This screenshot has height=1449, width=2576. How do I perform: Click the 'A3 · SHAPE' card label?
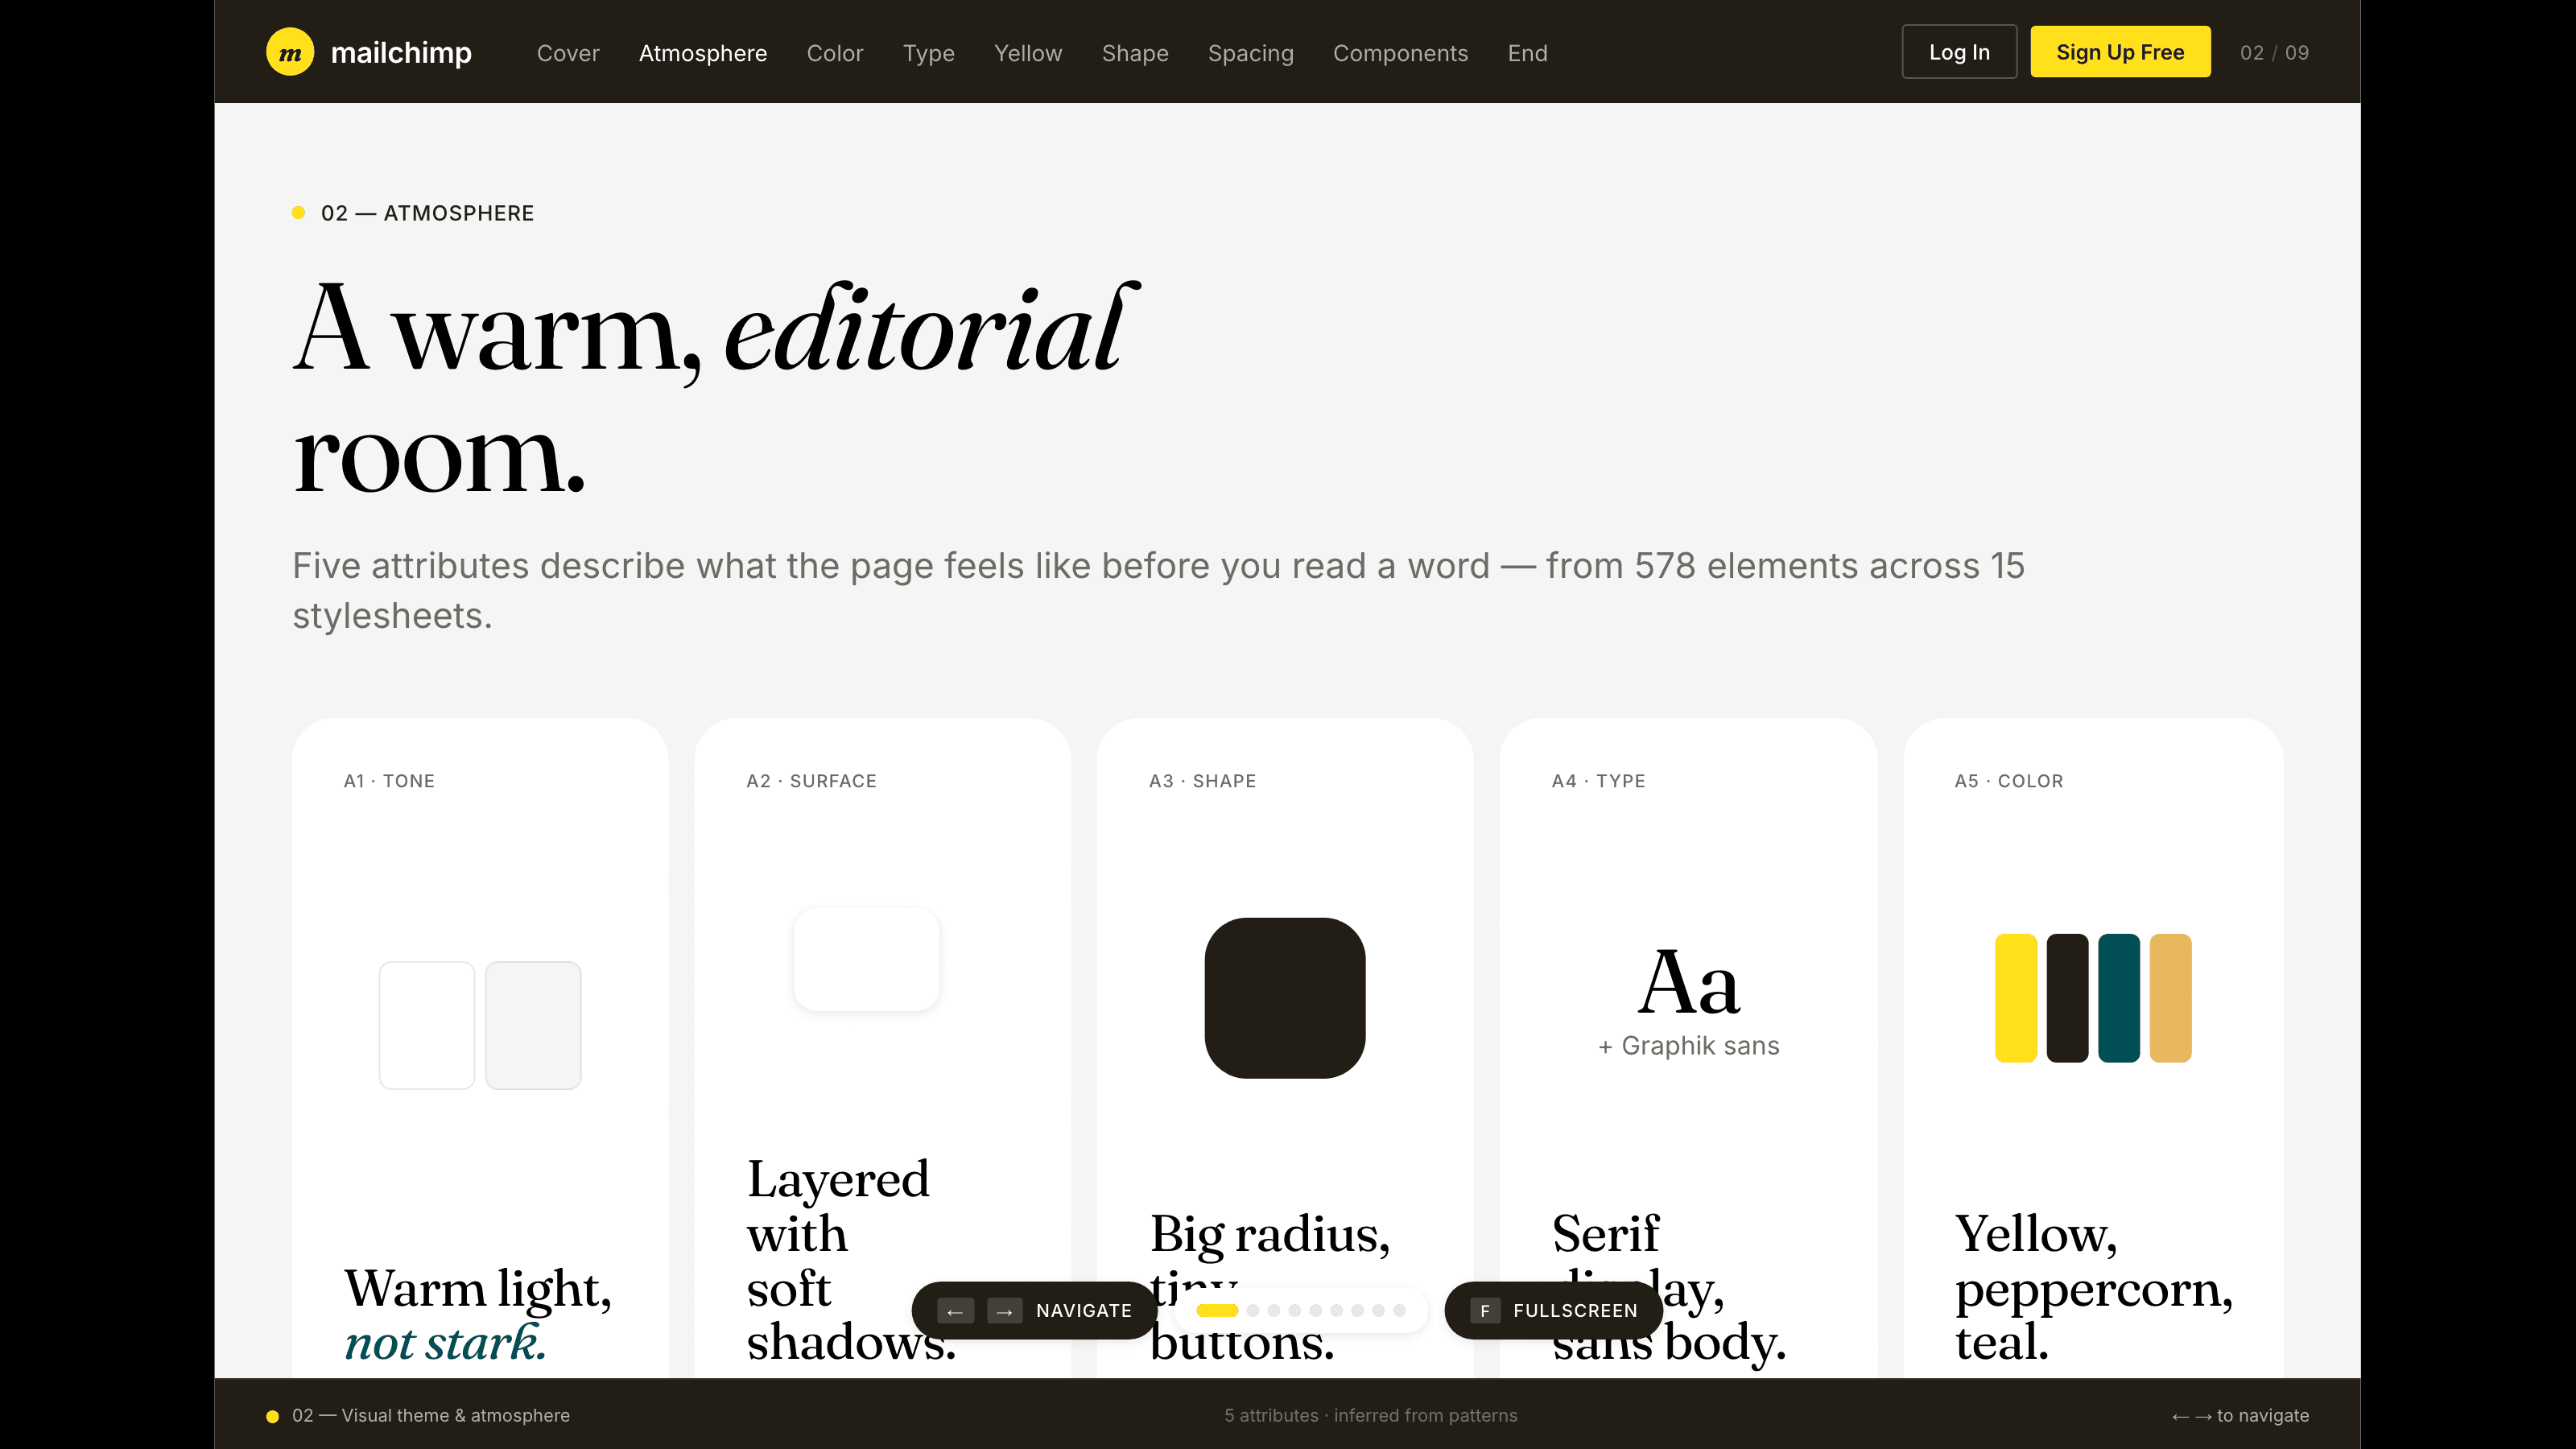[x=1202, y=781]
